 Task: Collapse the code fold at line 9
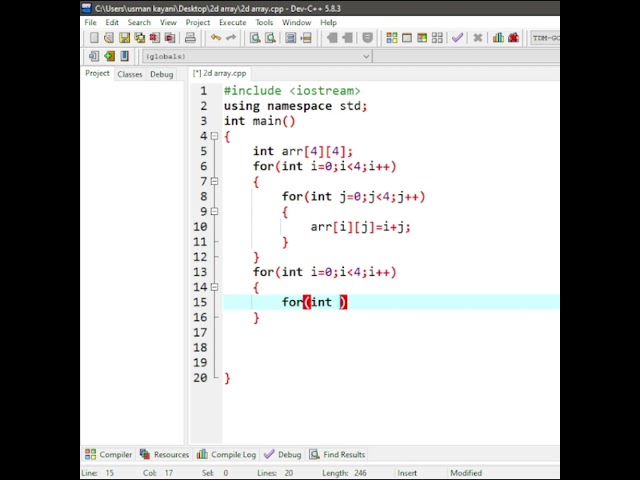214,211
